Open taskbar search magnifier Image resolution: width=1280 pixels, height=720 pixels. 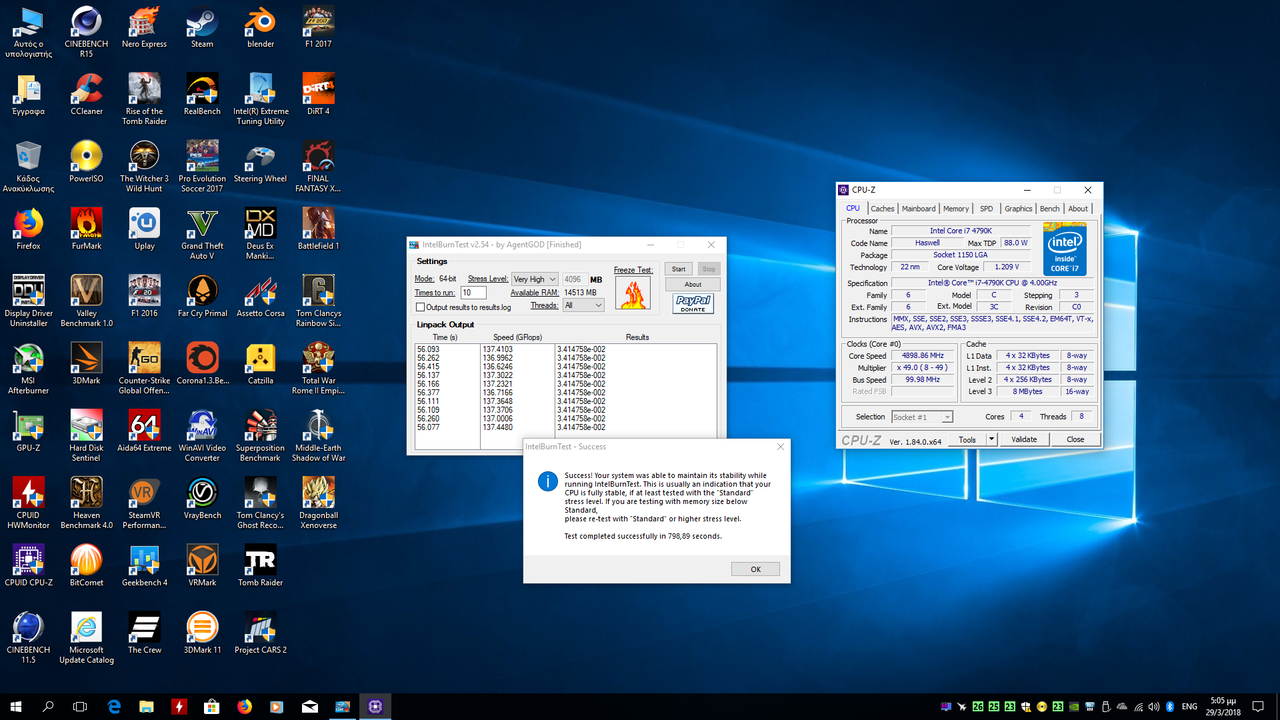click(x=48, y=706)
